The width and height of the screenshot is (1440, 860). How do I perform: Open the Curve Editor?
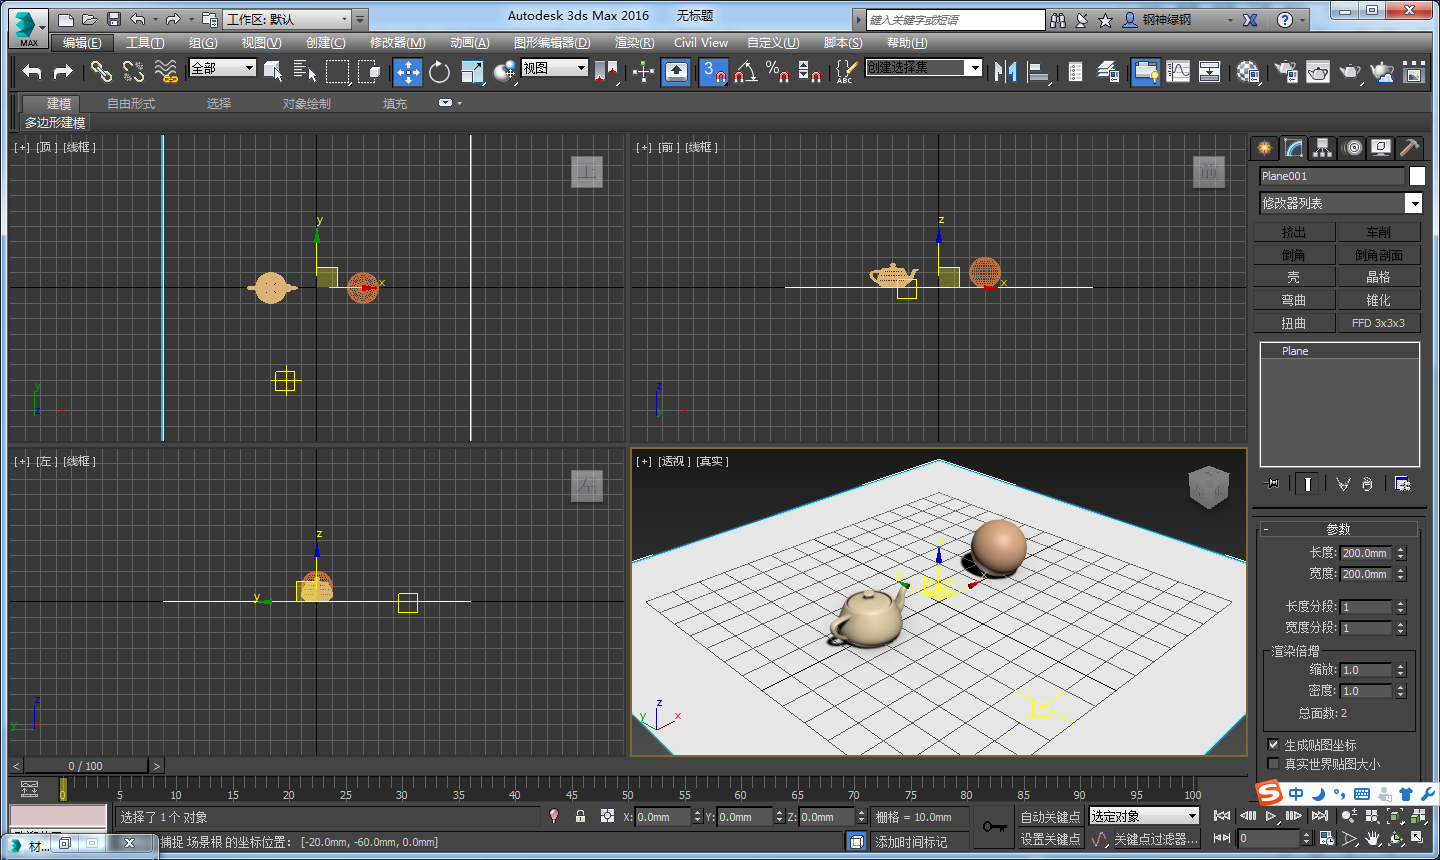tap(1178, 71)
